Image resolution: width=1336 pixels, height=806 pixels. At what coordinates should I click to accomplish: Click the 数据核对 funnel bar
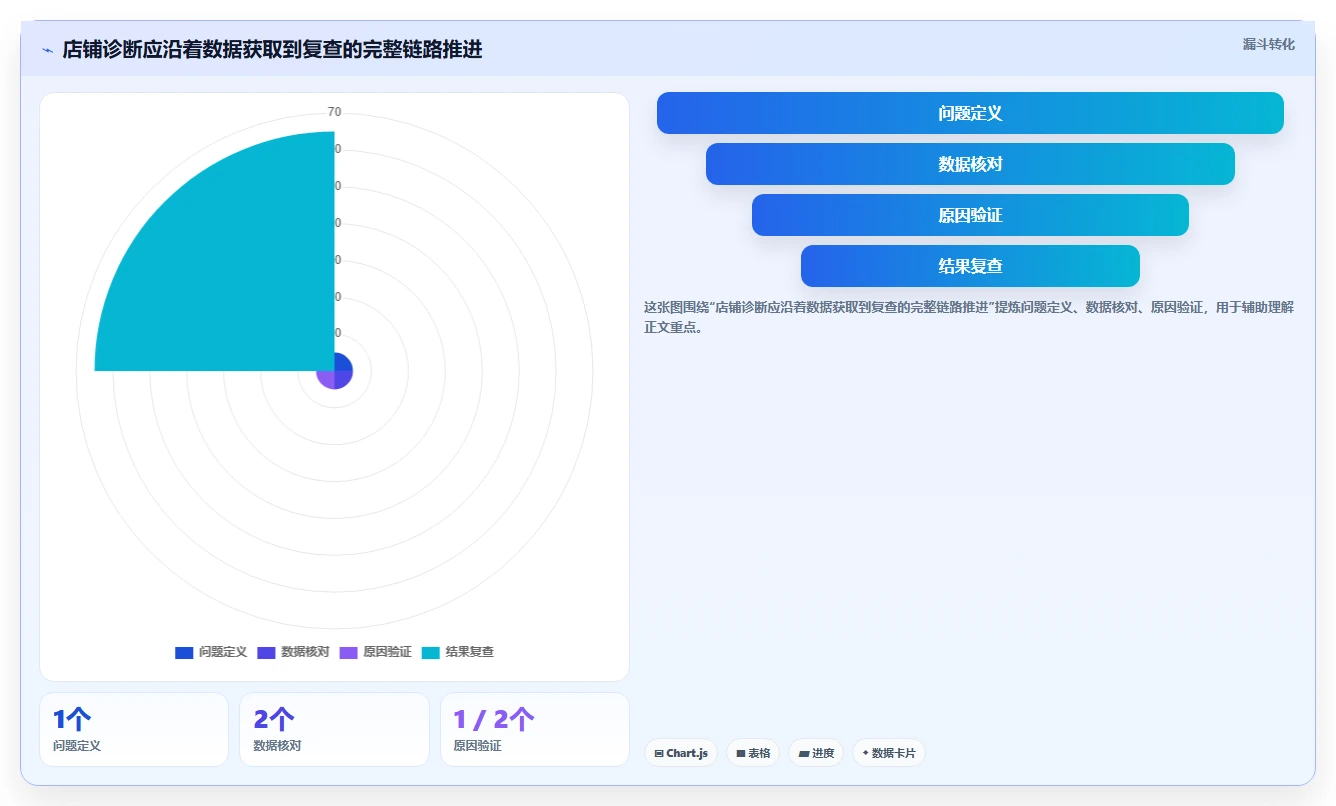coord(970,164)
